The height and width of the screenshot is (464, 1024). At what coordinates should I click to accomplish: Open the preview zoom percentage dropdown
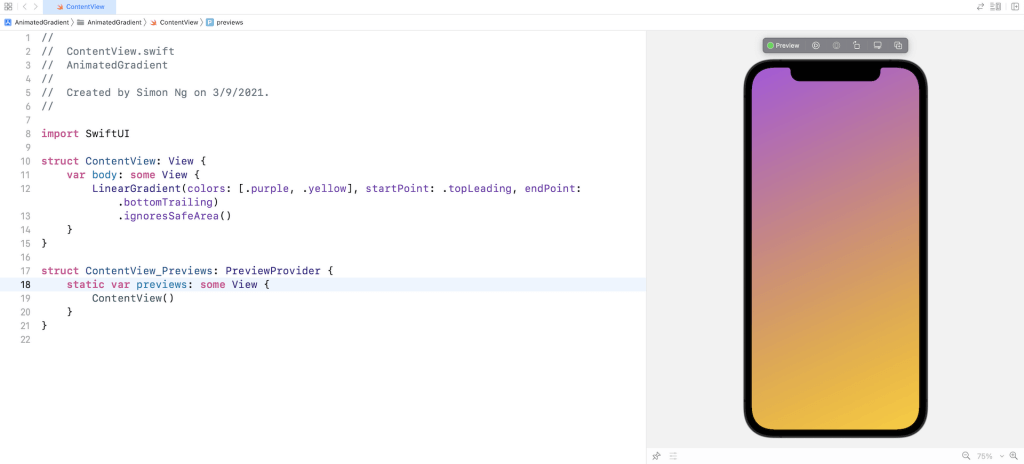(988, 456)
